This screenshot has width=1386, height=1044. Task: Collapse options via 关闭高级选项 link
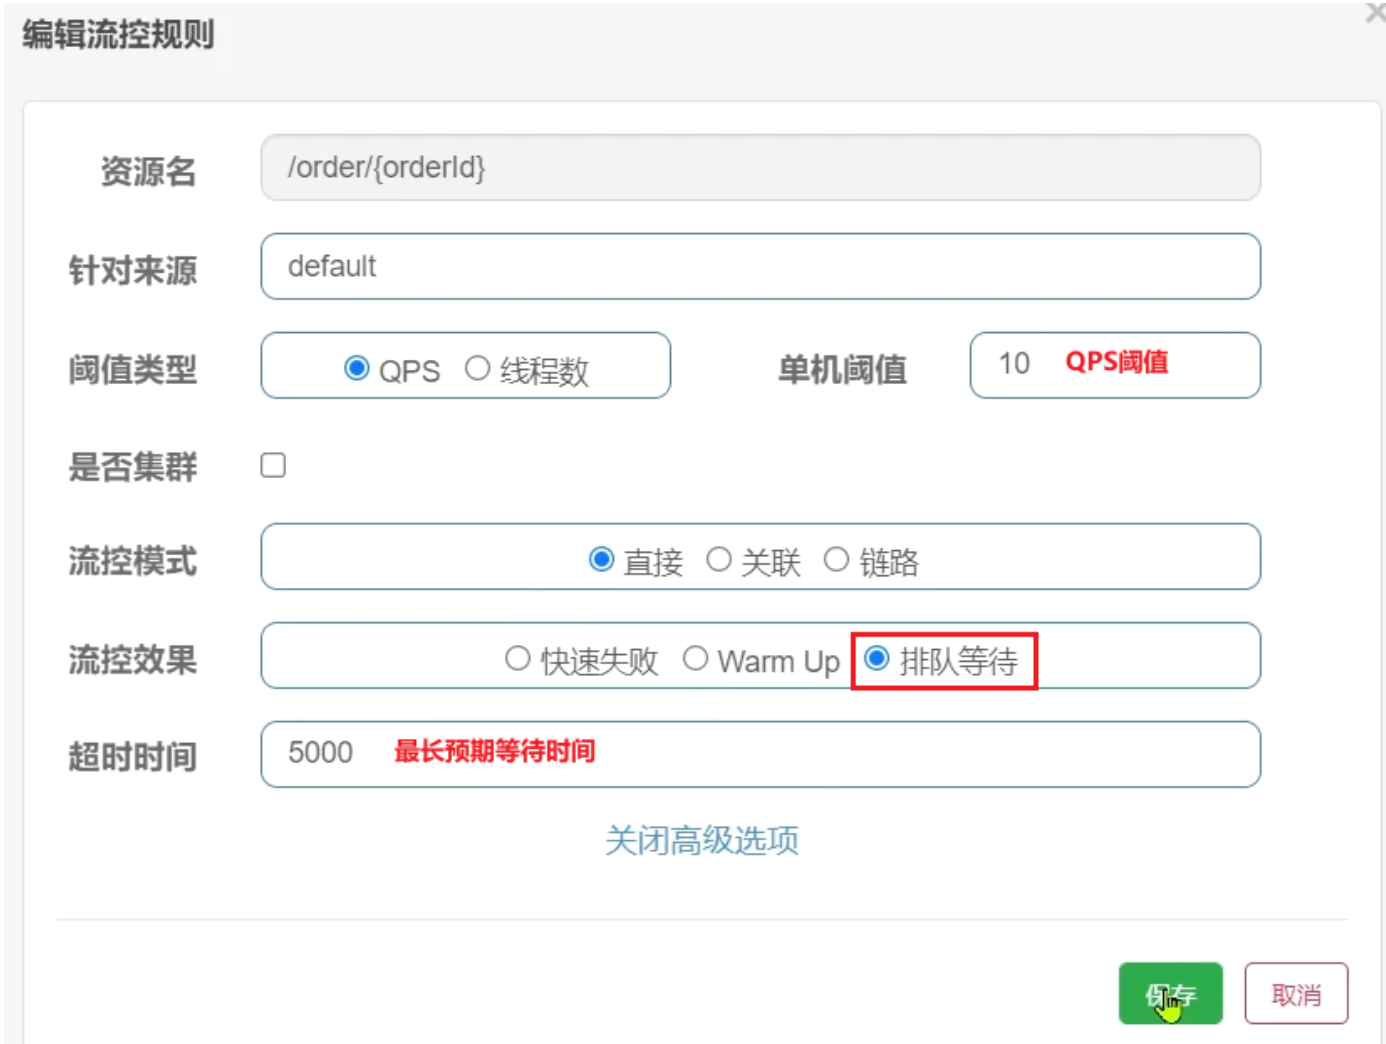pyautogui.click(x=702, y=841)
